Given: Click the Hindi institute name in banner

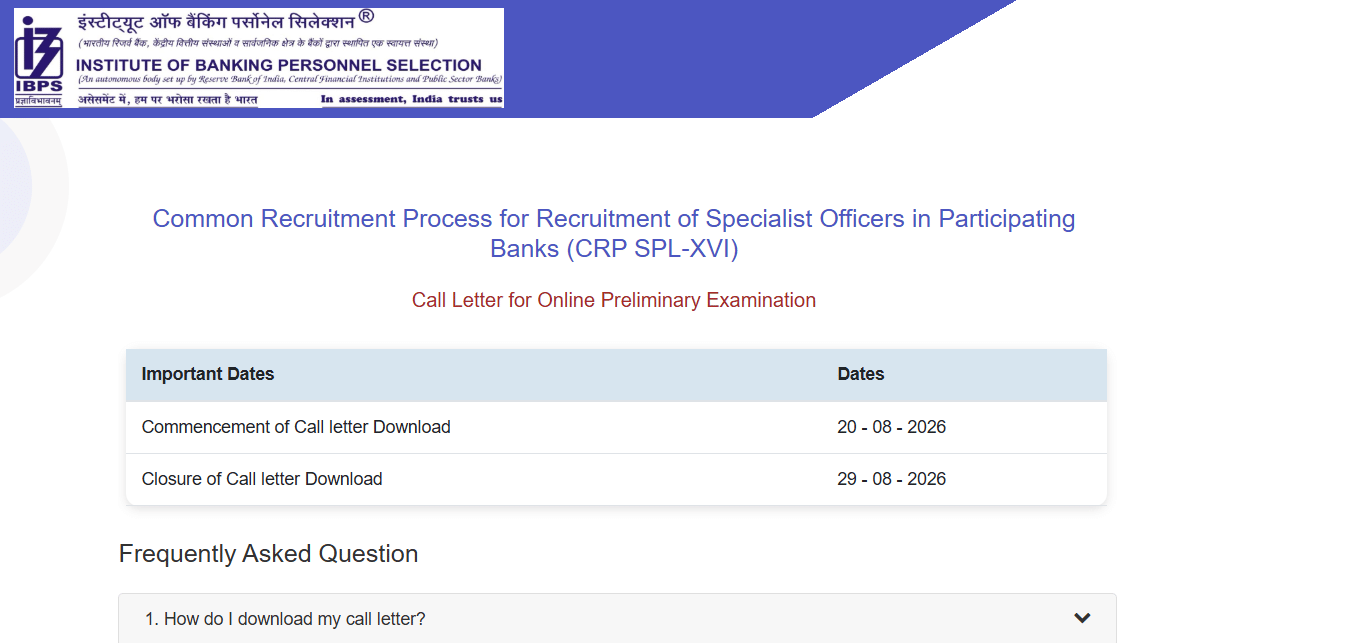Looking at the screenshot, I should [216, 22].
